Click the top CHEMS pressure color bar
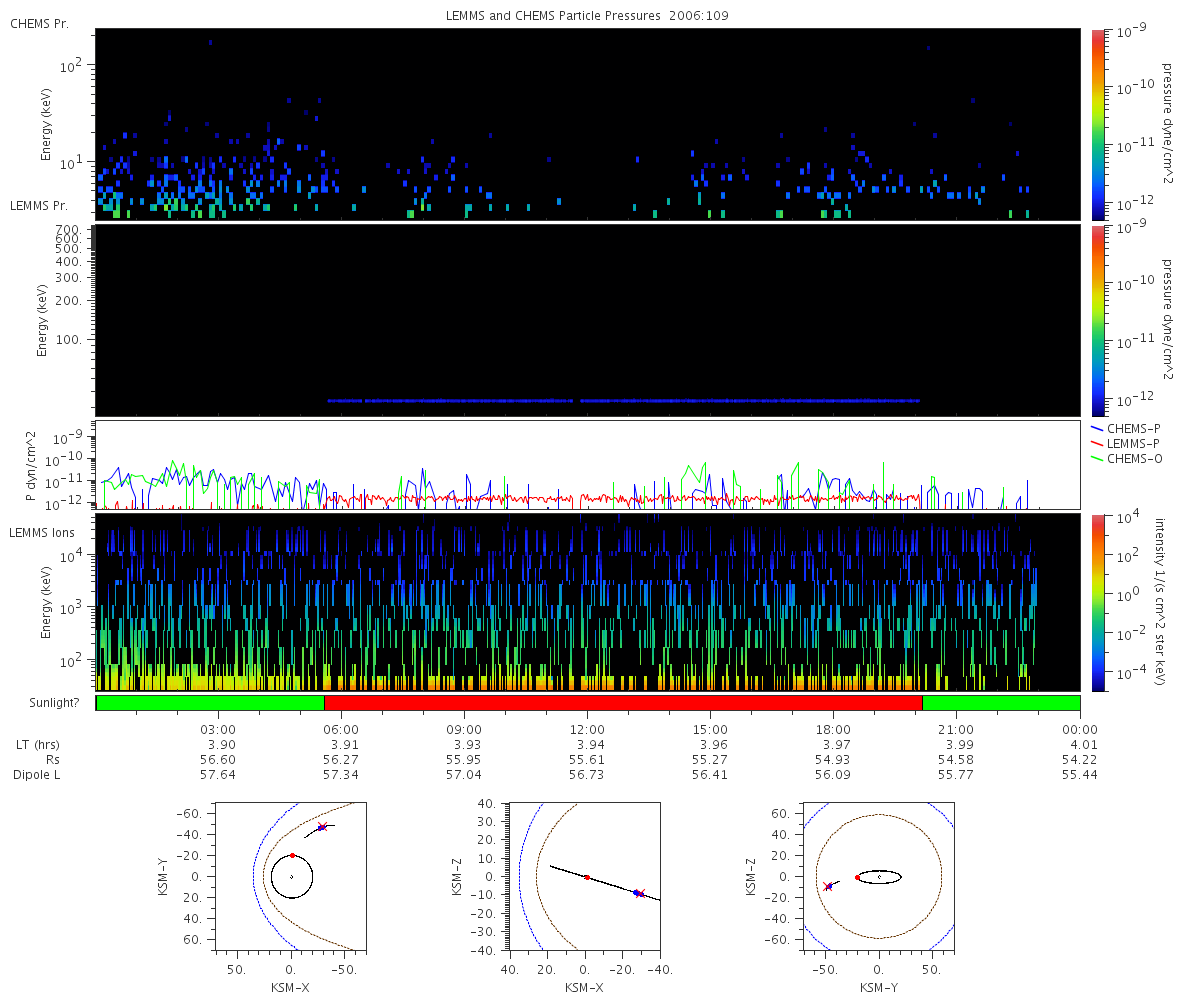The height and width of the screenshot is (1000, 1200). (1097, 124)
